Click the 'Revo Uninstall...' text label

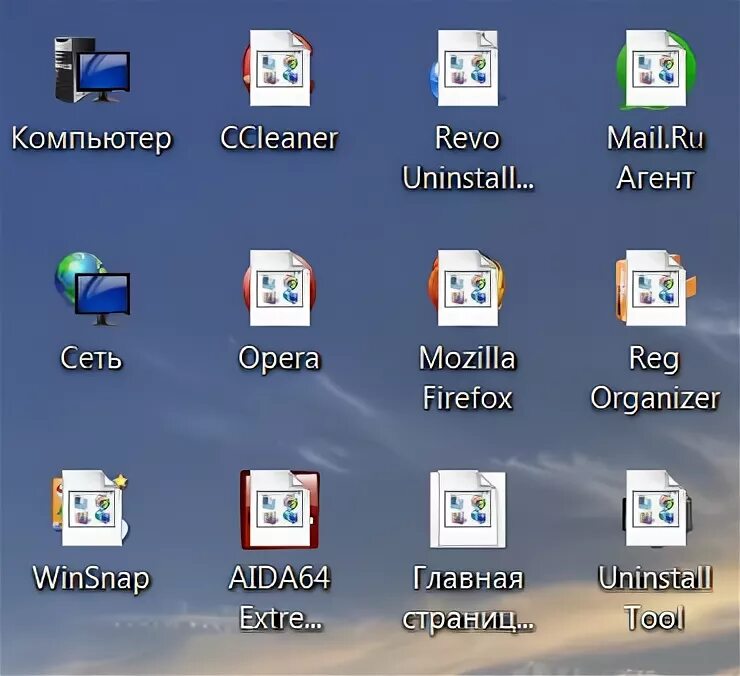coord(468,158)
